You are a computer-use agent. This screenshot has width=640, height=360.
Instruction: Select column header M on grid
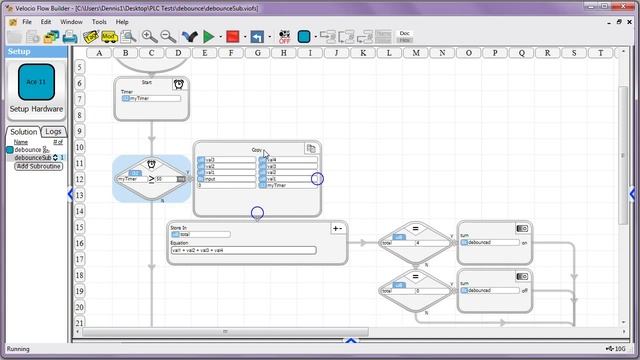(x=416, y=53)
